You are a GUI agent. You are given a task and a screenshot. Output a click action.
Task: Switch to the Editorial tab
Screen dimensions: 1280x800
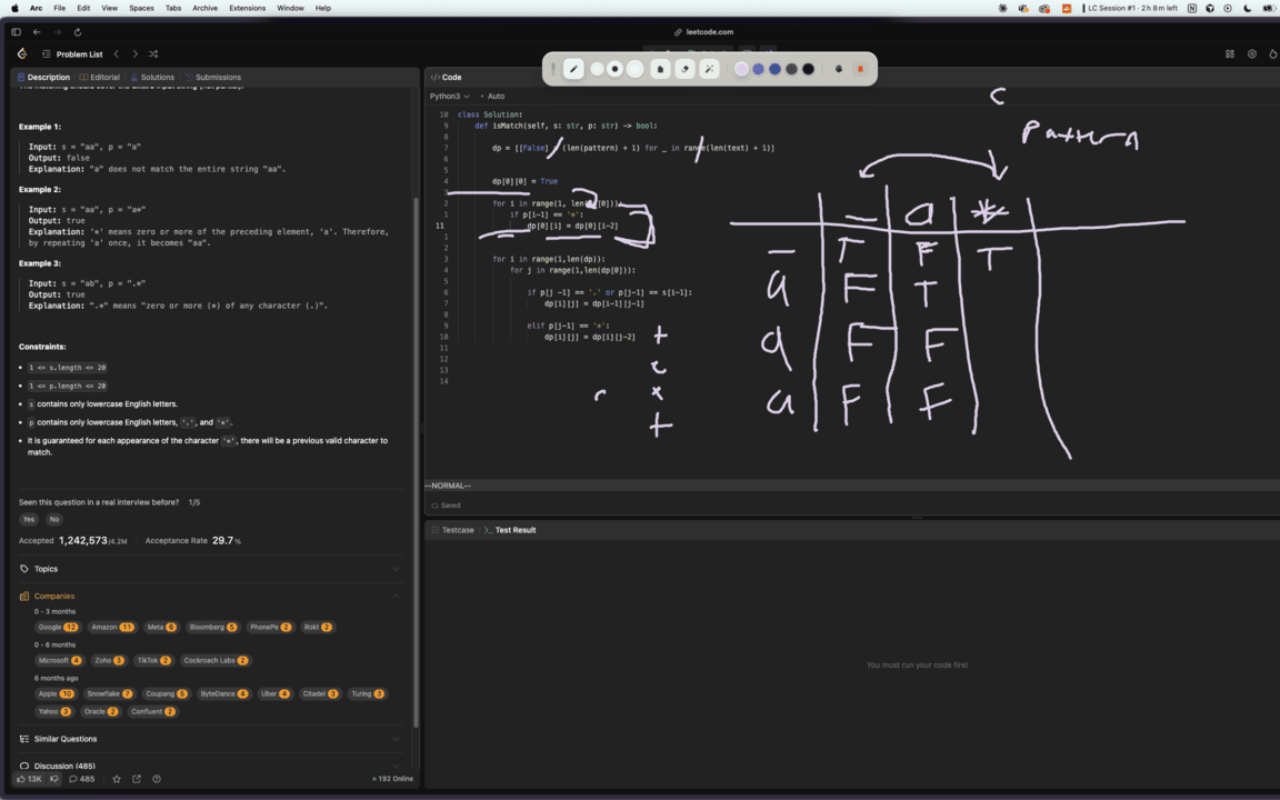click(99, 77)
